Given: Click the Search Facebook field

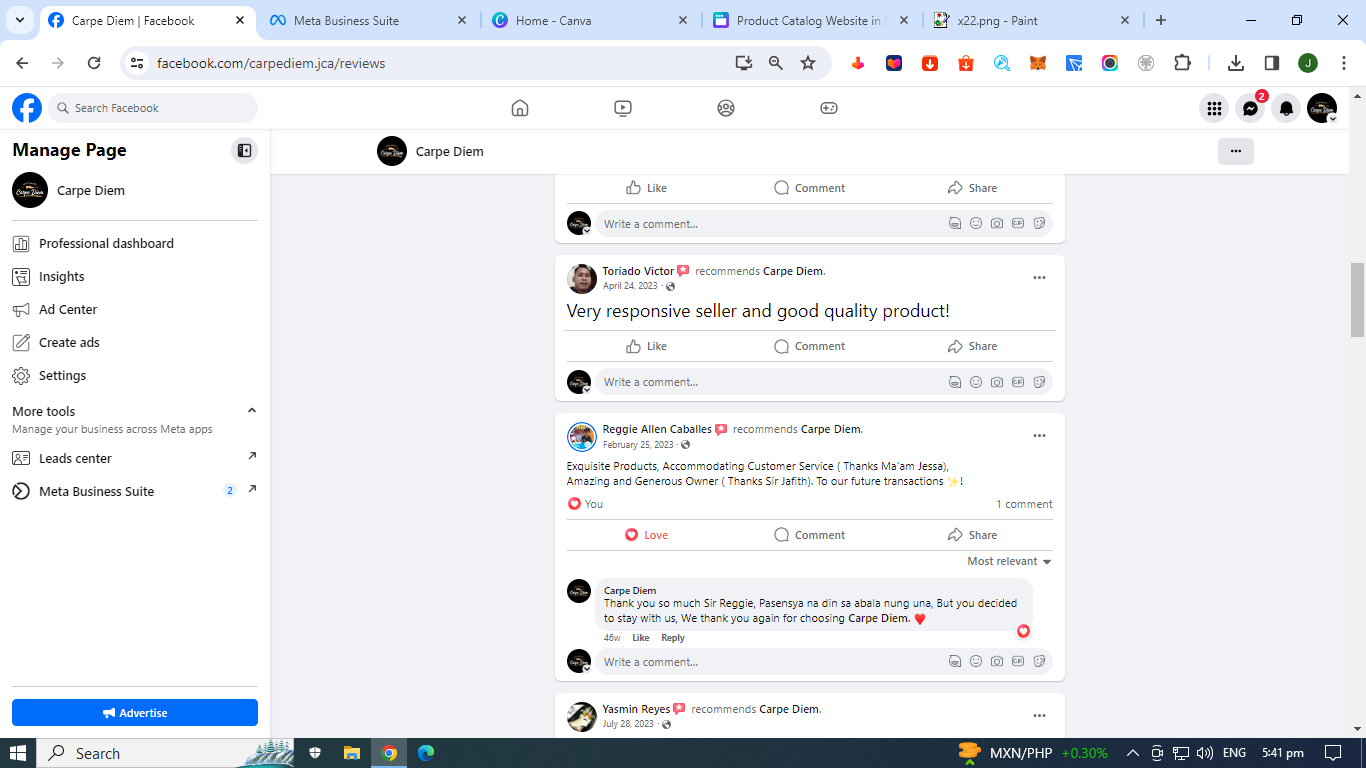Looking at the screenshot, I should (153, 108).
